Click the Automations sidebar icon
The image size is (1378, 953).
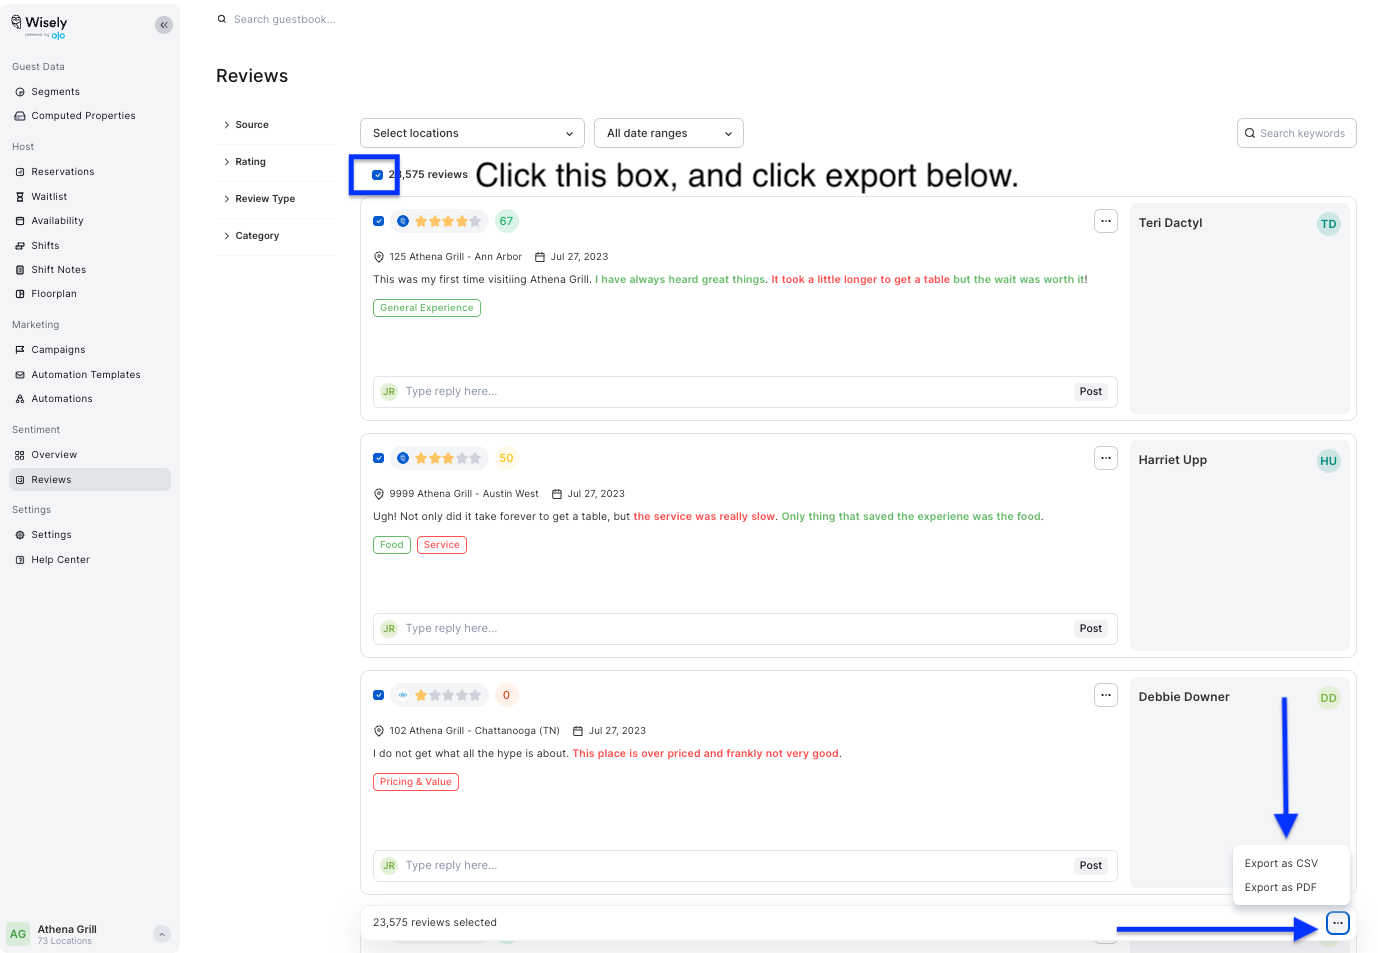tap(20, 399)
